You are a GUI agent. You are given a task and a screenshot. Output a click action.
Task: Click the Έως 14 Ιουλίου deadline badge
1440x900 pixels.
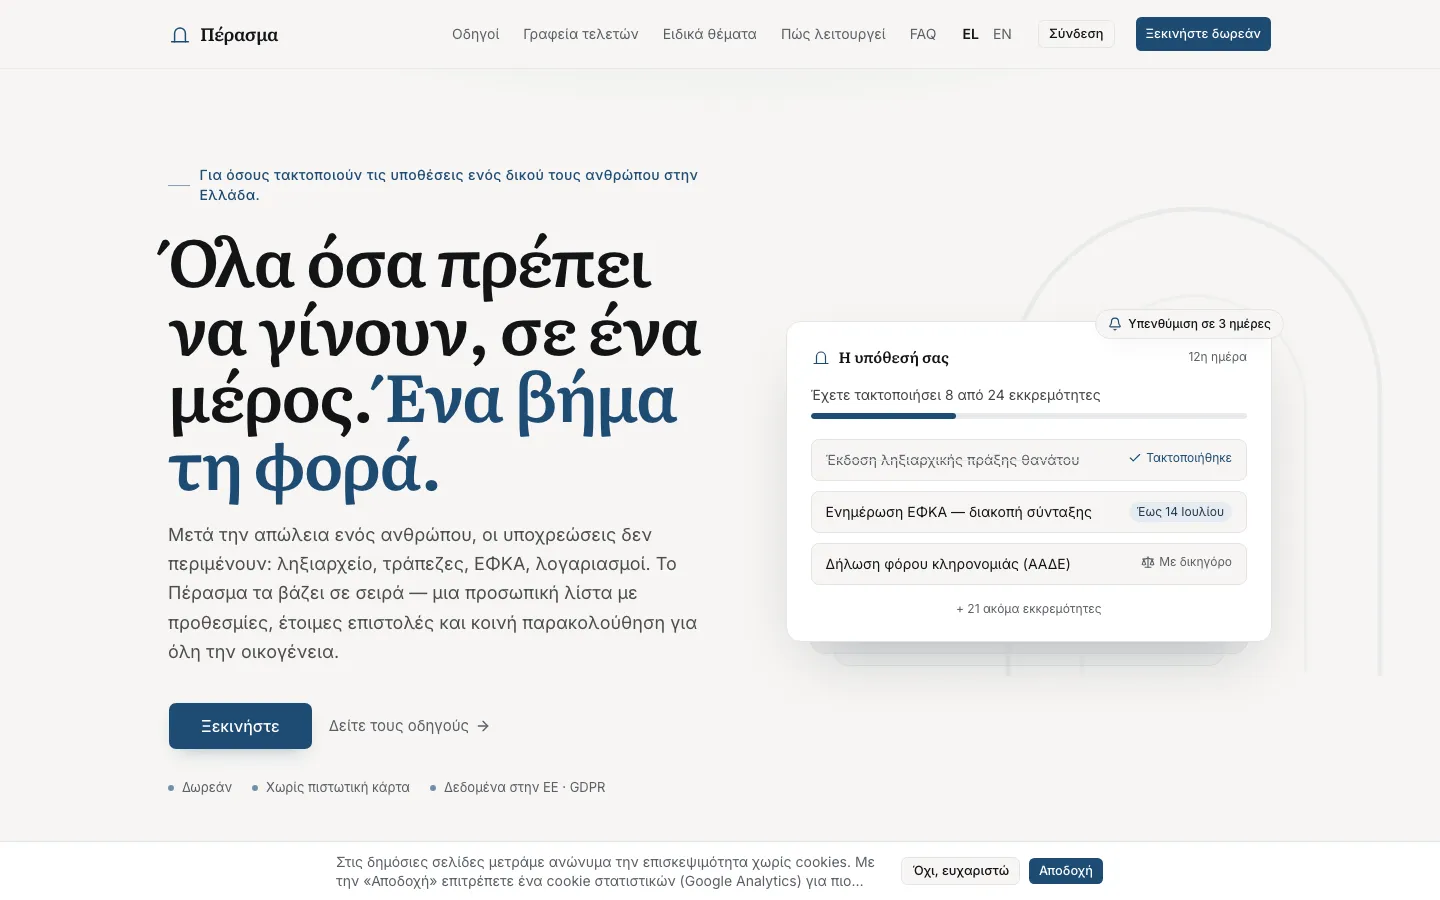[x=1180, y=512]
